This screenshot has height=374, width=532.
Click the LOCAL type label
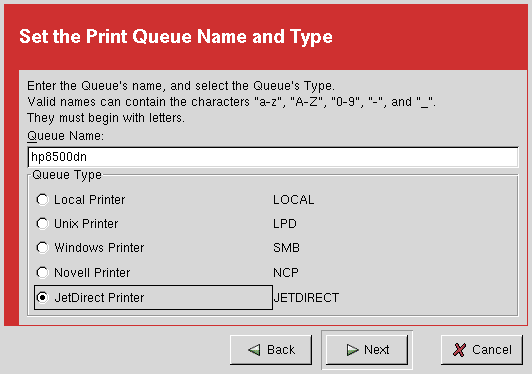click(x=293, y=200)
